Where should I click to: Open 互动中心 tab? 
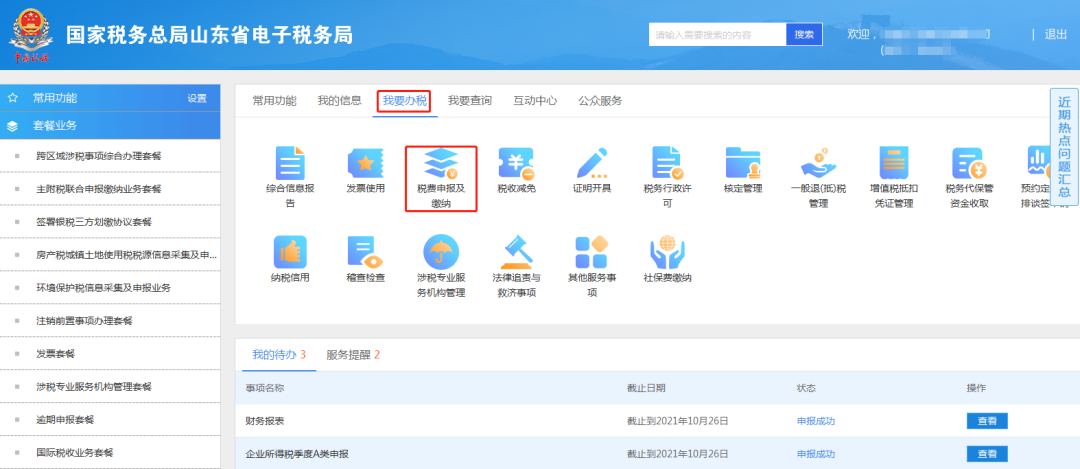[x=535, y=101]
